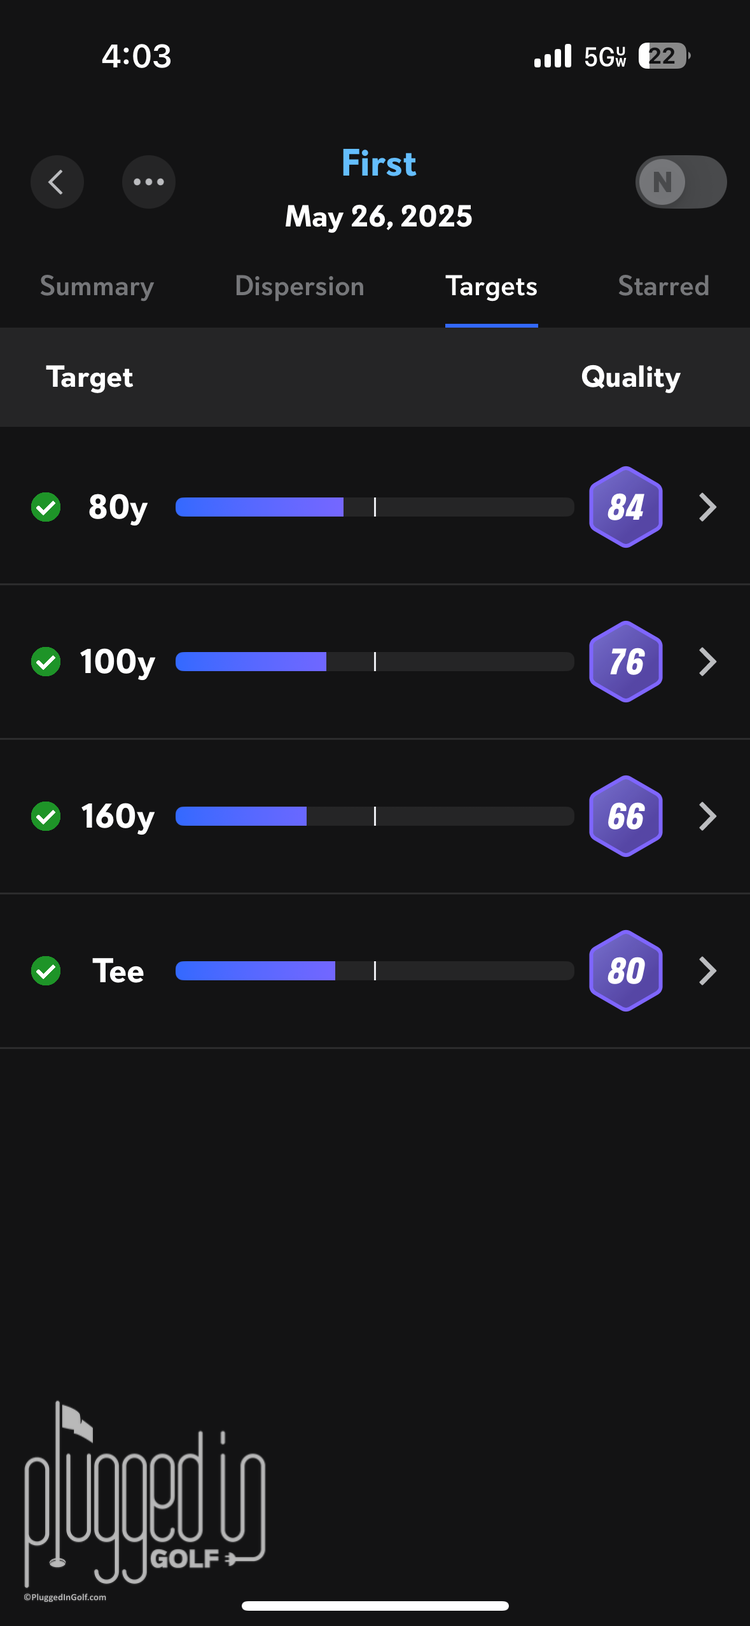The width and height of the screenshot is (750, 1626).
Task: Switch to the Summary tab
Action: point(97,287)
